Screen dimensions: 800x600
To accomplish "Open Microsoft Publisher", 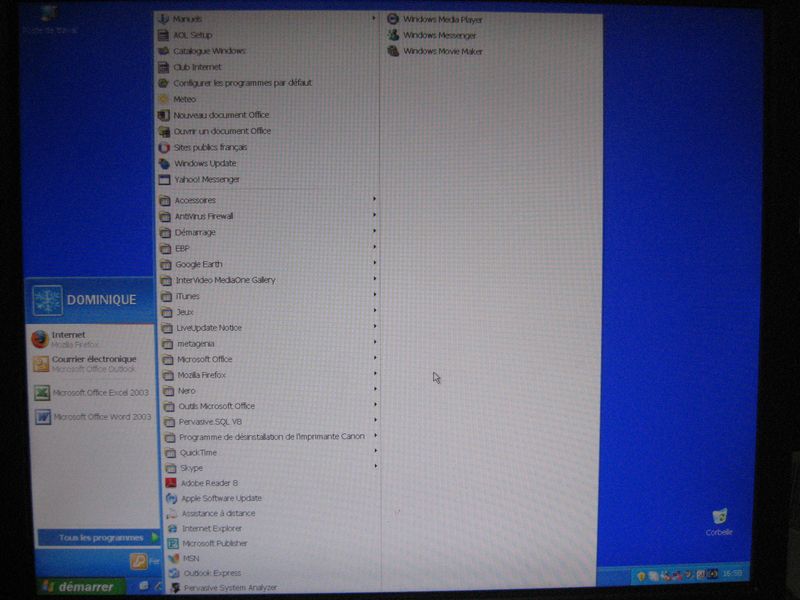I will tap(208, 543).
